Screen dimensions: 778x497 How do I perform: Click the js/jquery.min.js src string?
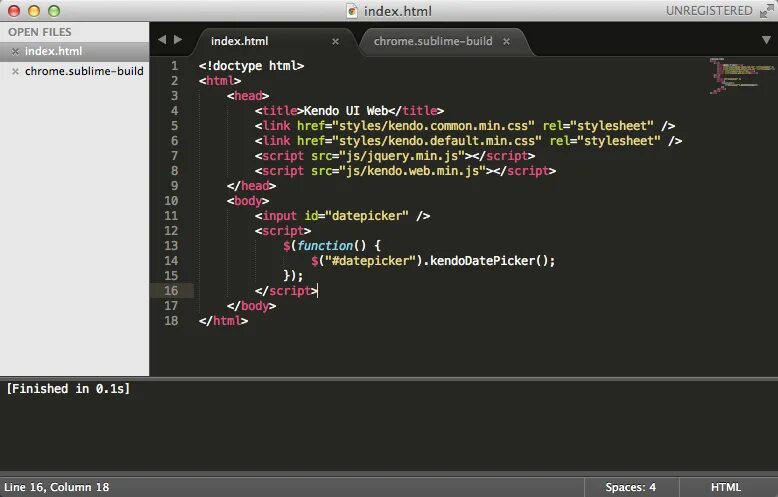[x=402, y=156]
